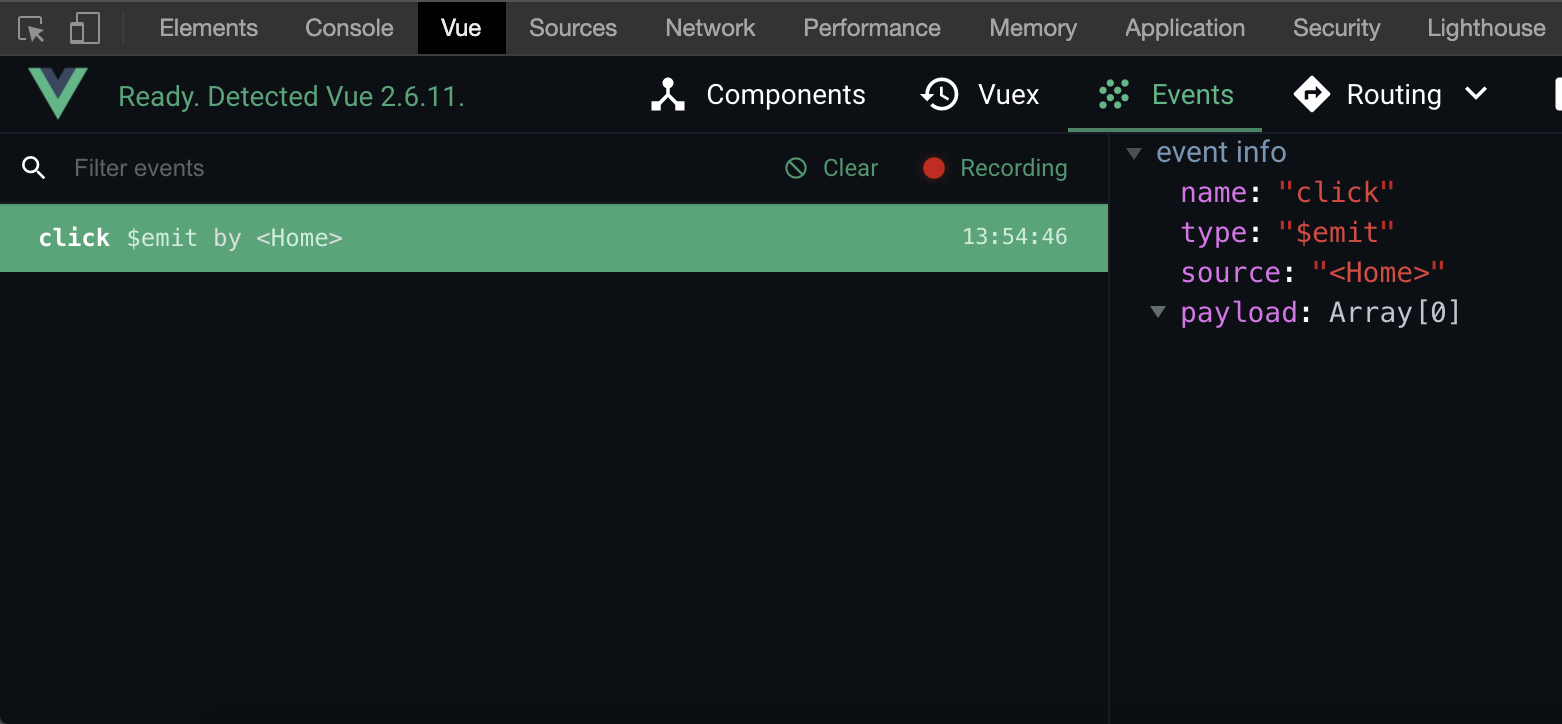Click the search magnifier icon
This screenshot has height=724, width=1562.
pos(34,168)
